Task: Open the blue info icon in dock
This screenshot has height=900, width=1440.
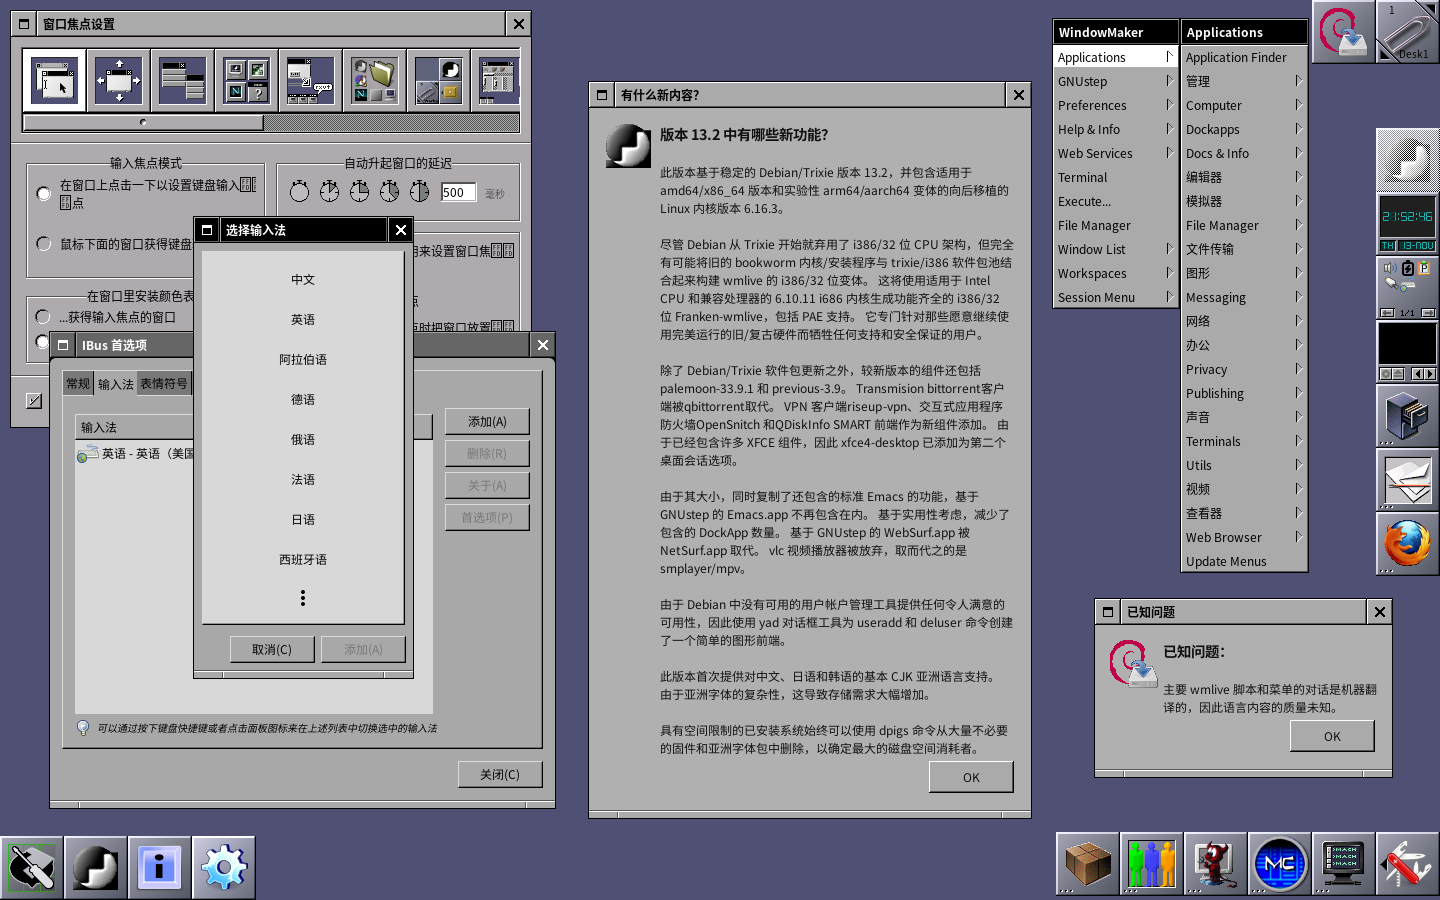Action: [x=159, y=867]
